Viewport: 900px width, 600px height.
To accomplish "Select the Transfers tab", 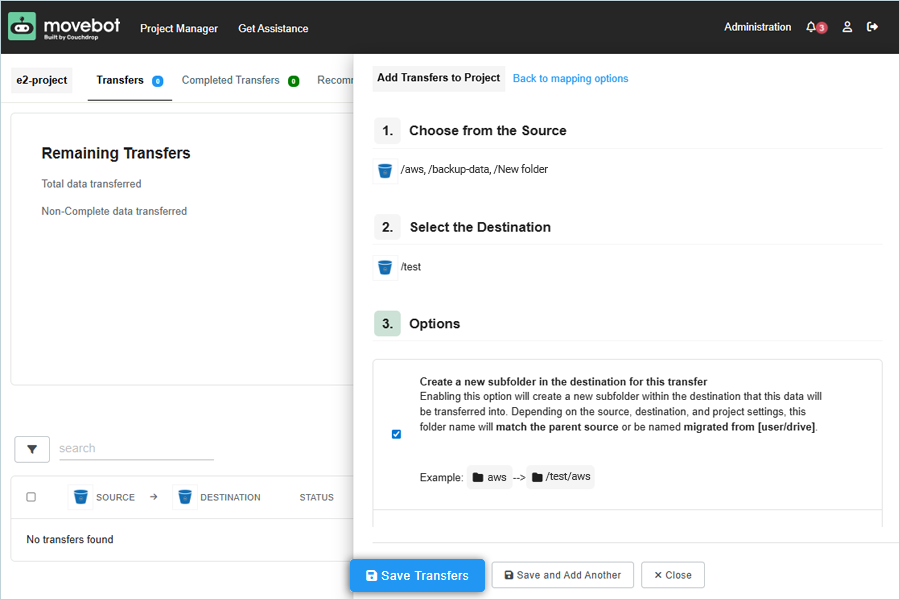I will point(120,80).
